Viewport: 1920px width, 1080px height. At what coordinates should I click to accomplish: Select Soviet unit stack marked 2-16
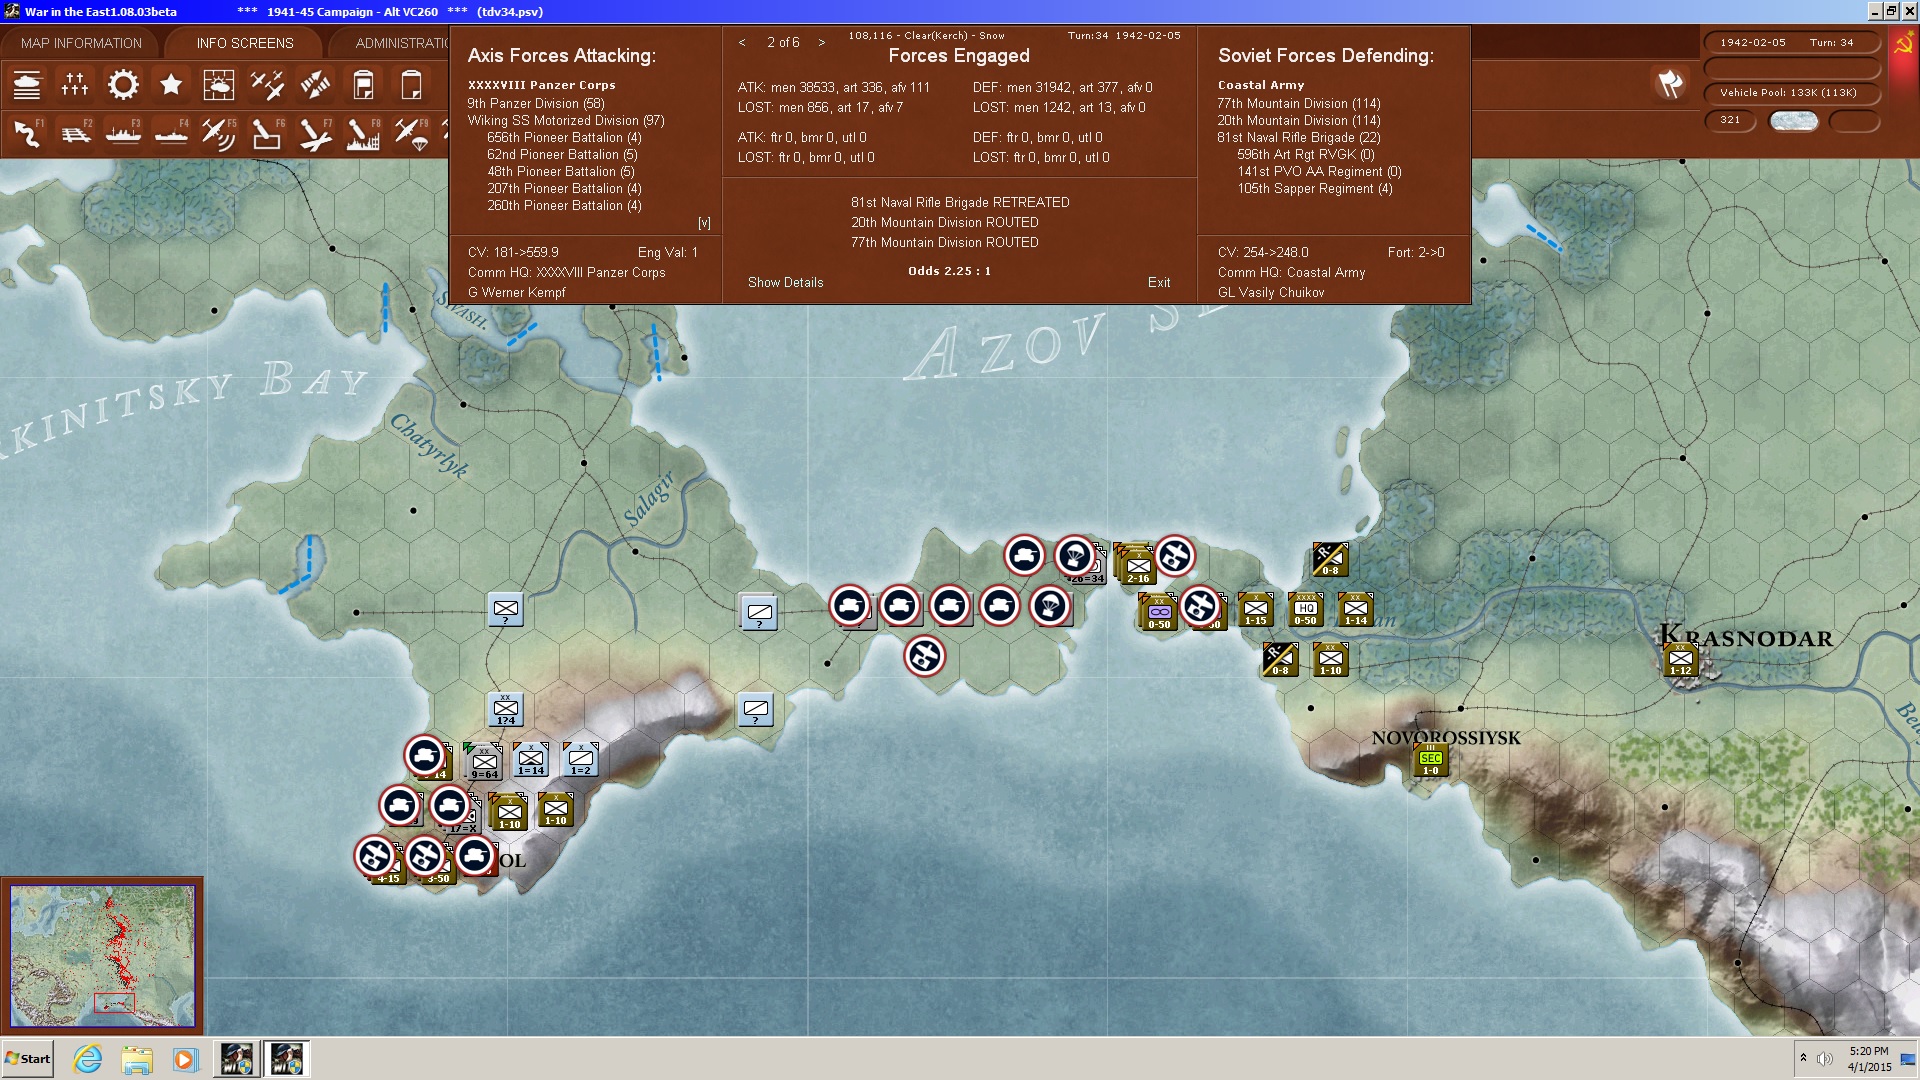click(1137, 566)
